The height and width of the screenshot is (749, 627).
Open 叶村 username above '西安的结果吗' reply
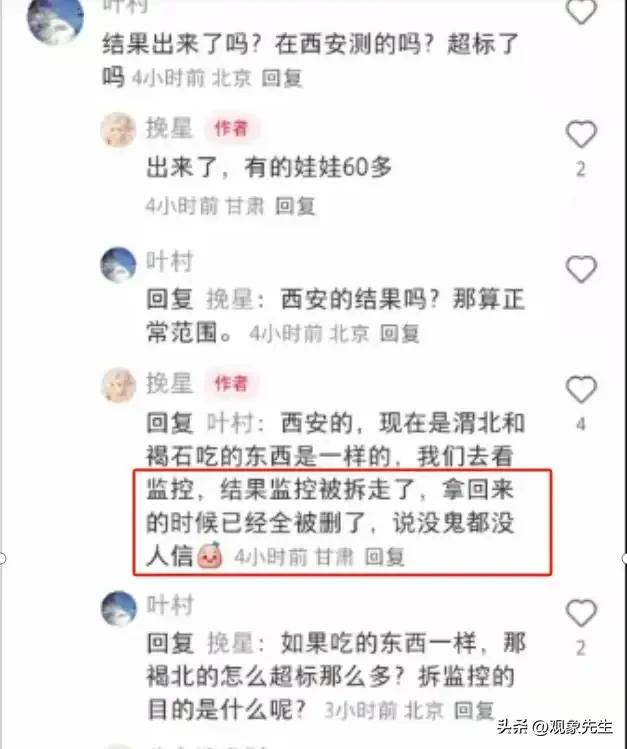[x=170, y=261]
